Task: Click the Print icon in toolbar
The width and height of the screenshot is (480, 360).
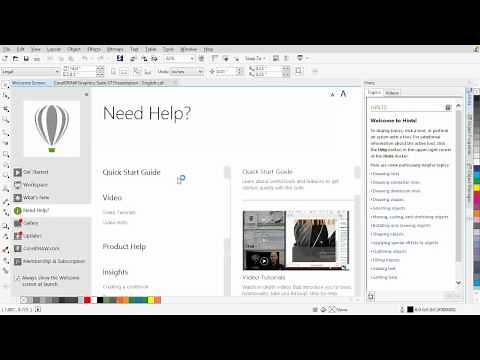Action: [37, 59]
